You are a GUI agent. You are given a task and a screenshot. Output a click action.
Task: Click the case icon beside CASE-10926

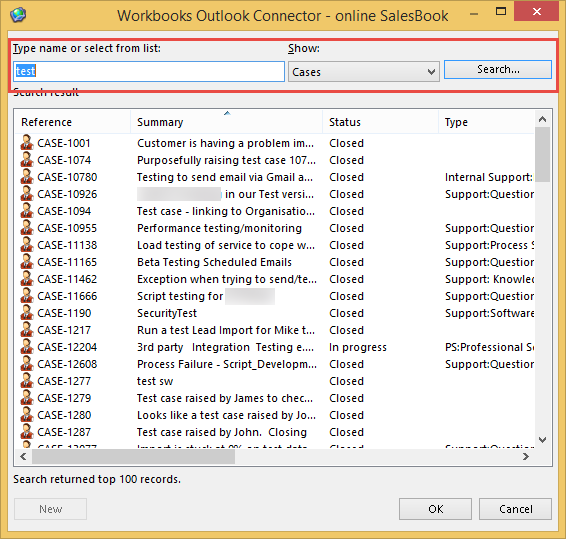[x=27, y=194]
